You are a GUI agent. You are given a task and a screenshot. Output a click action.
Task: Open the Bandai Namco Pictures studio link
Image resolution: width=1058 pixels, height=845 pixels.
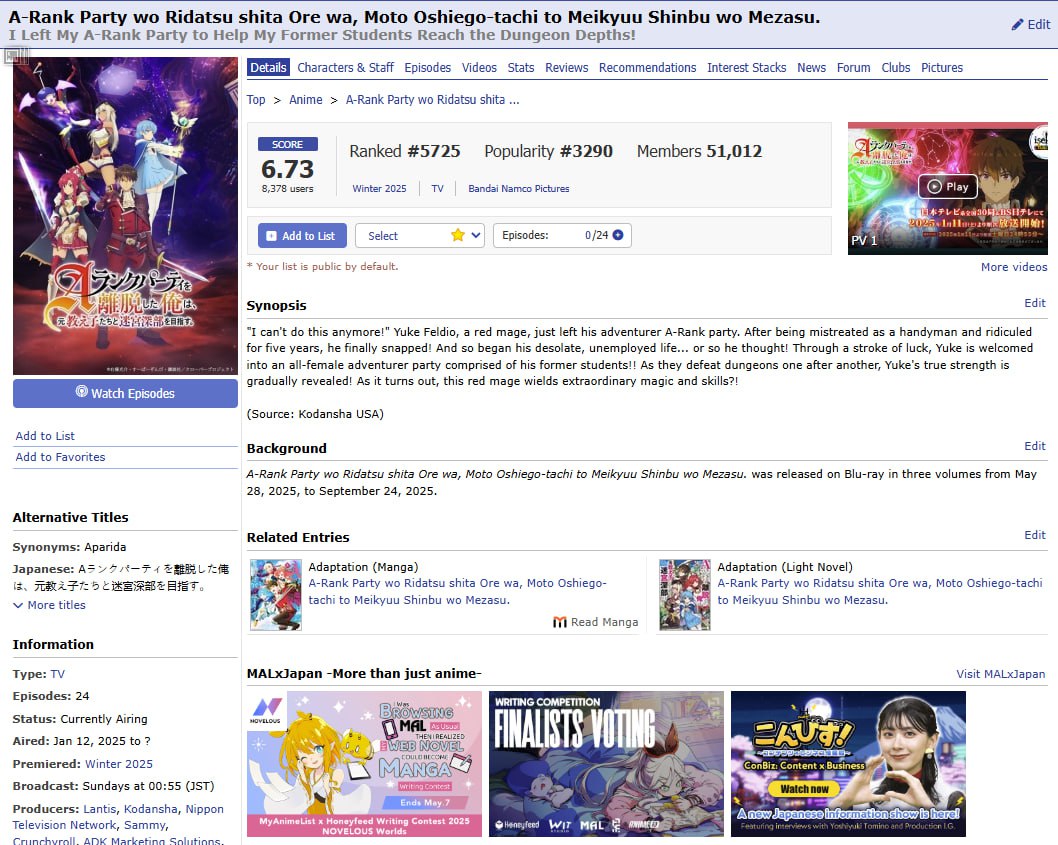(x=519, y=189)
